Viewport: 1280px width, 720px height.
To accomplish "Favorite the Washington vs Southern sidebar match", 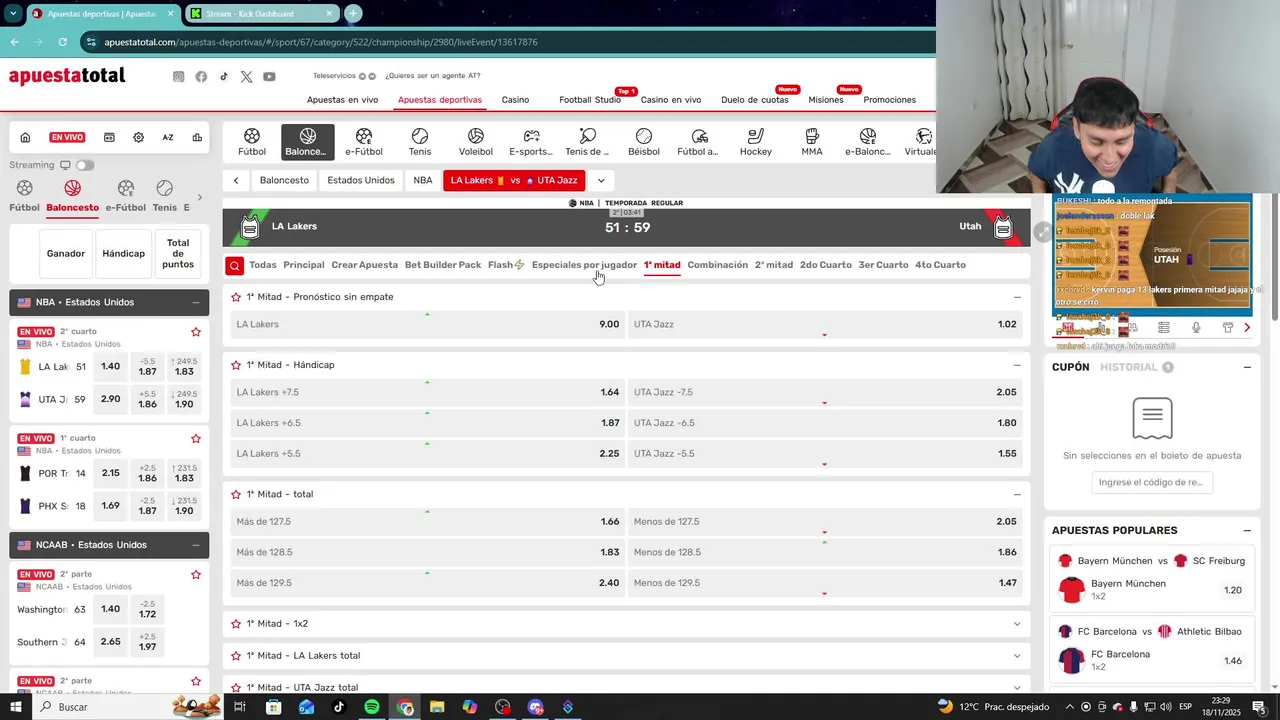I will click(x=196, y=575).
